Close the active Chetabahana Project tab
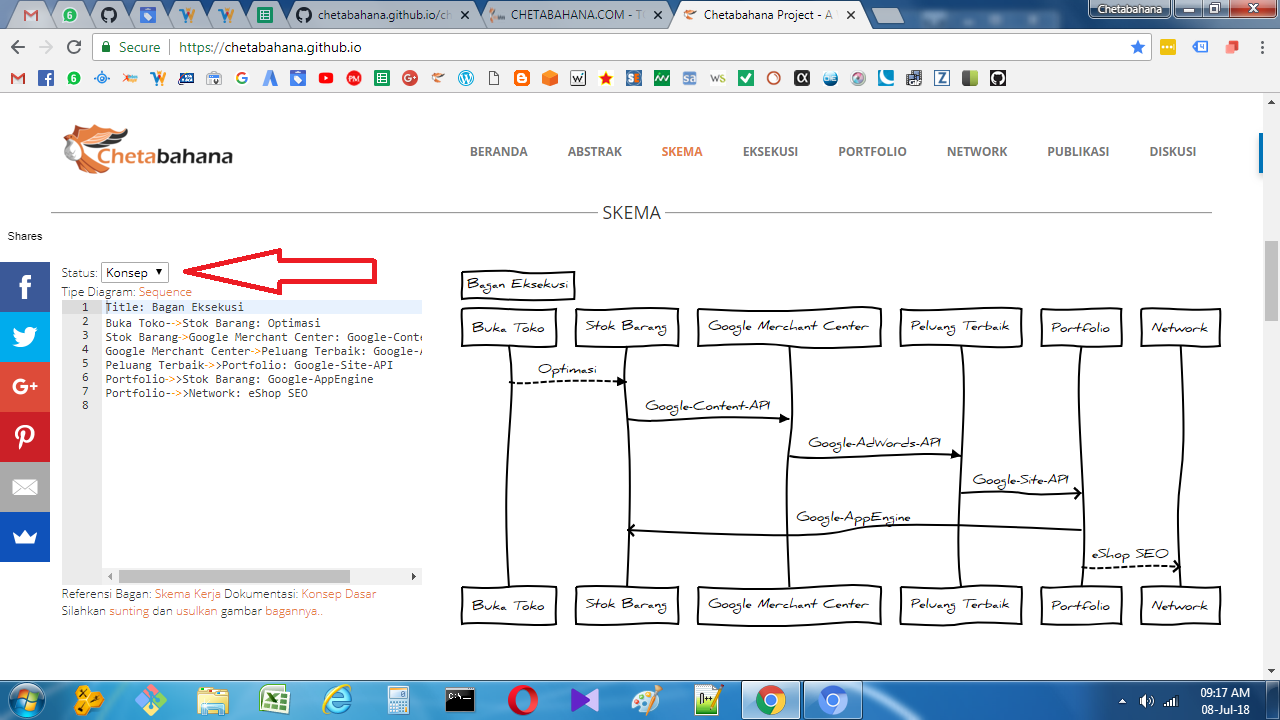The height and width of the screenshot is (720, 1280). coord(851,15)
